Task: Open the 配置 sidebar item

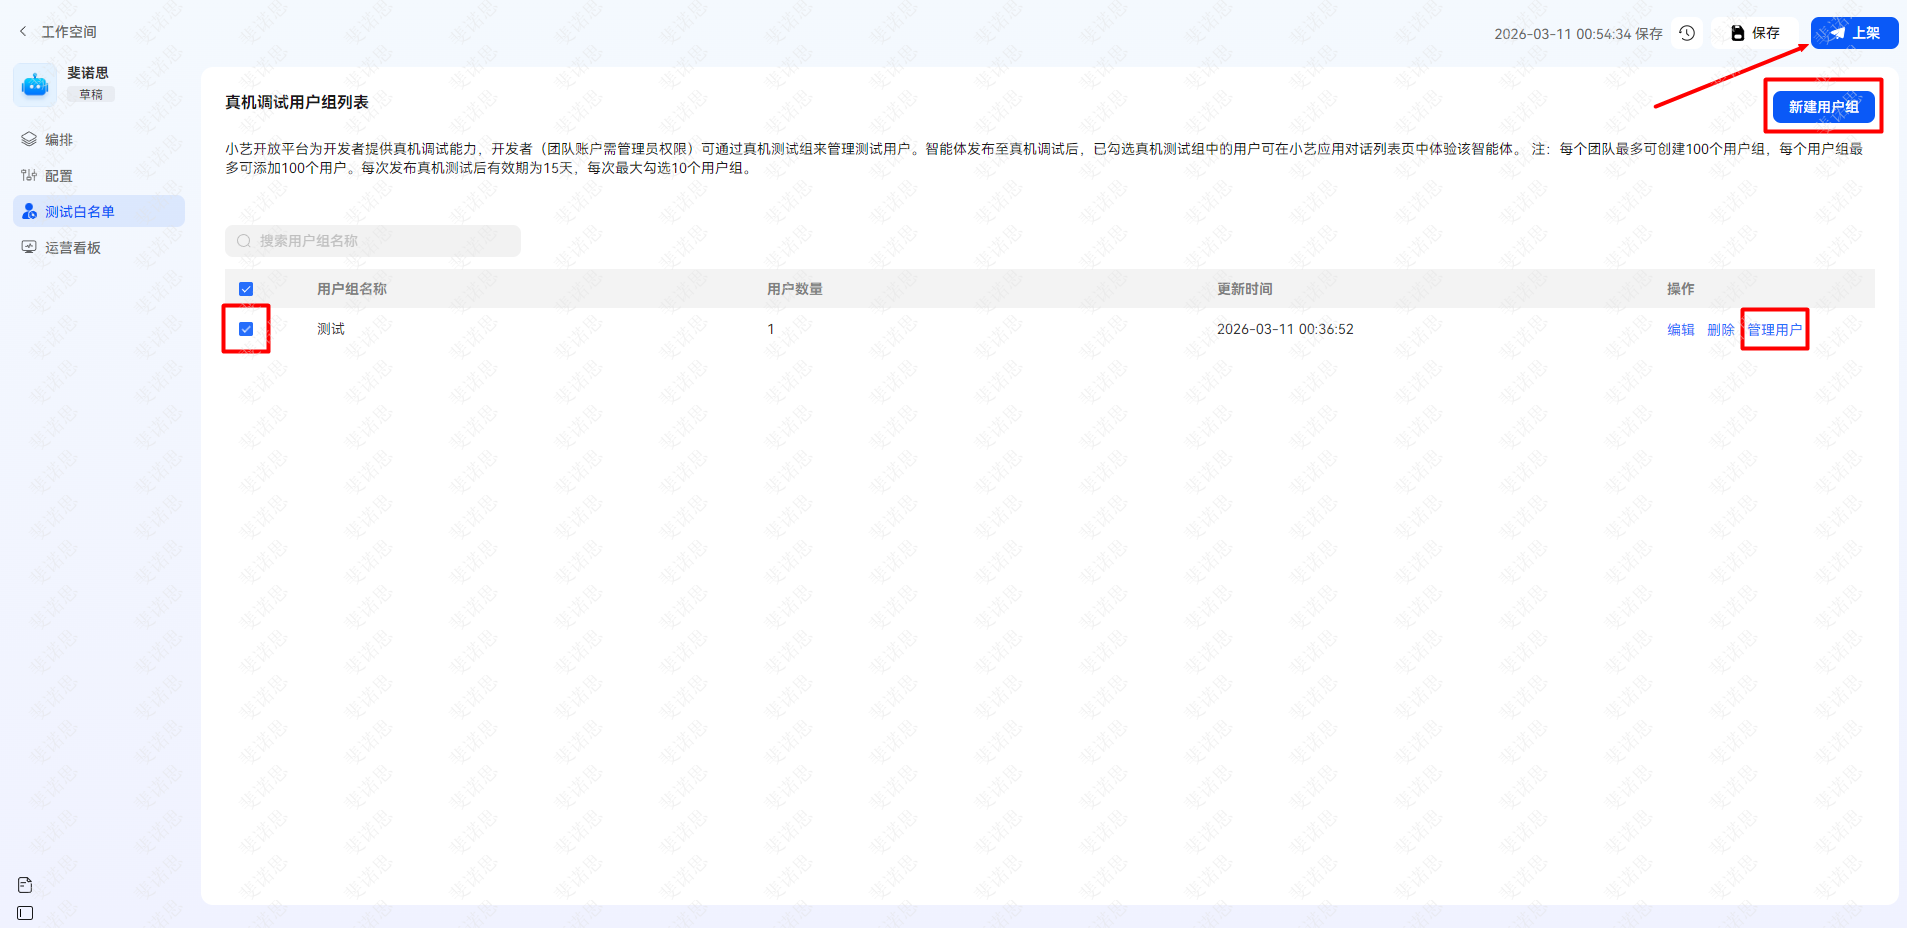Action: pos(99,175)
